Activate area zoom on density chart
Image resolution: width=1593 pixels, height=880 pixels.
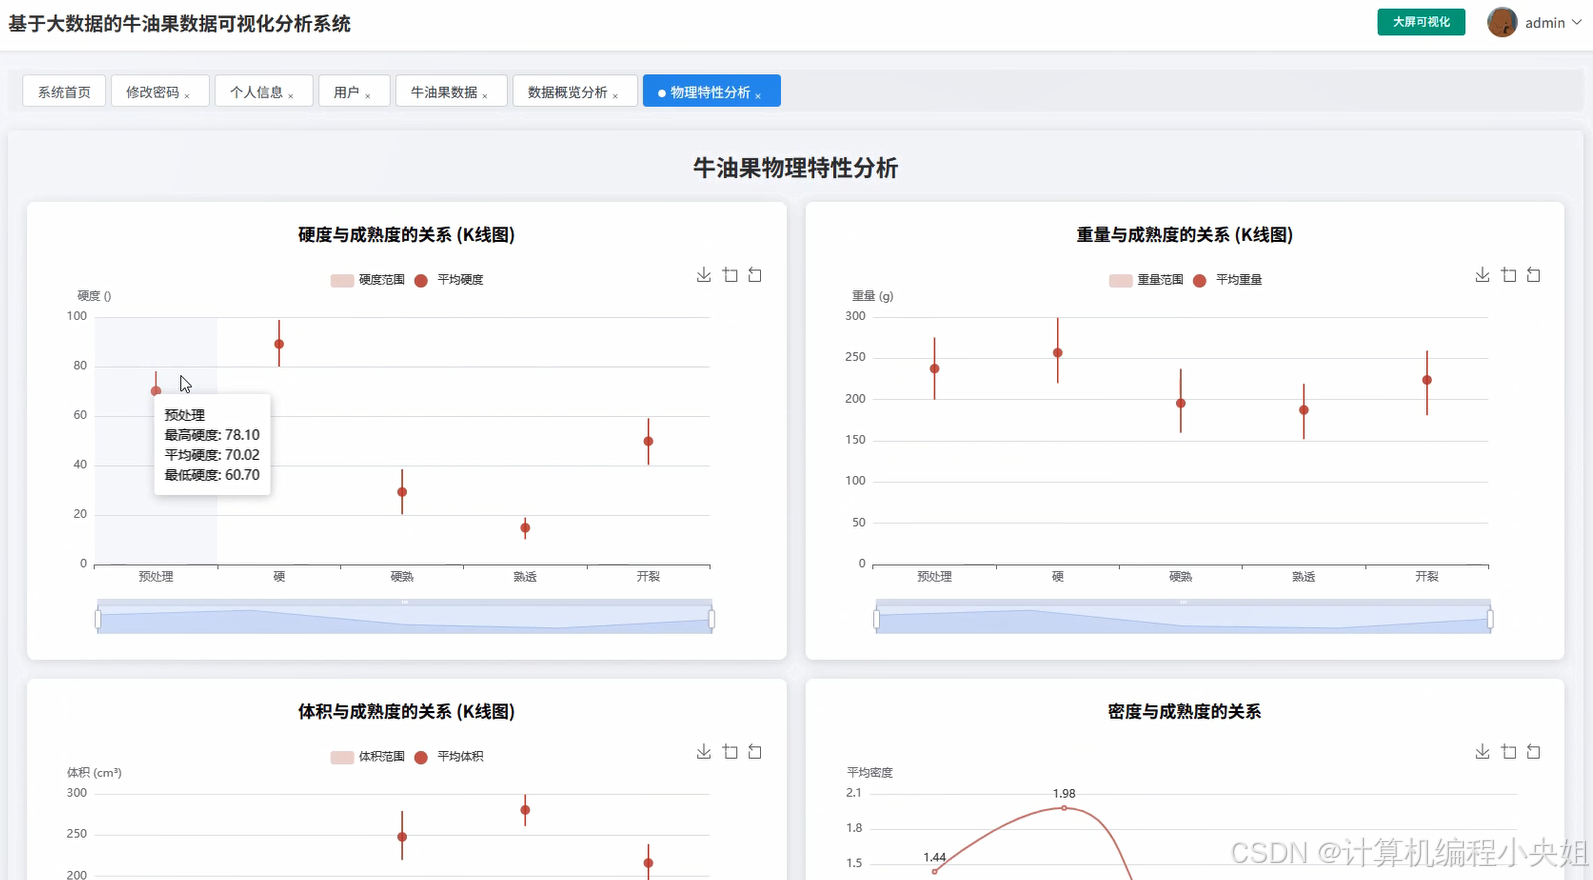coord(1508,752)
